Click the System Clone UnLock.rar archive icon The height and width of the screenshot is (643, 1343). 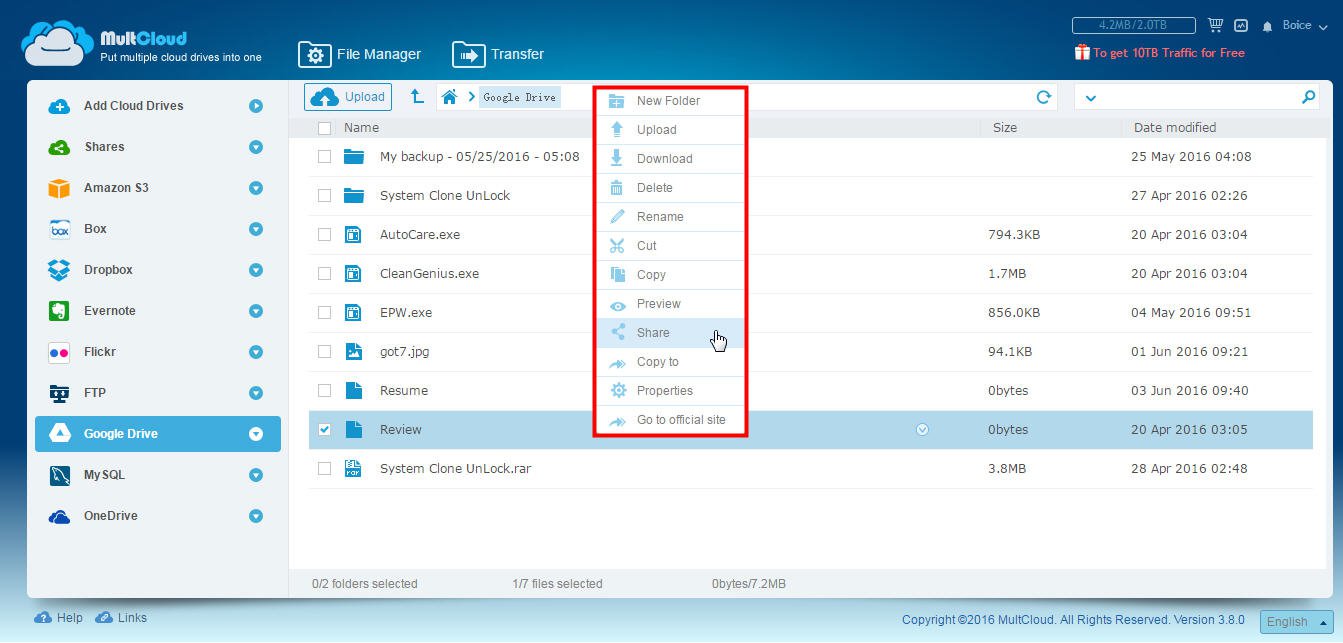353,468
